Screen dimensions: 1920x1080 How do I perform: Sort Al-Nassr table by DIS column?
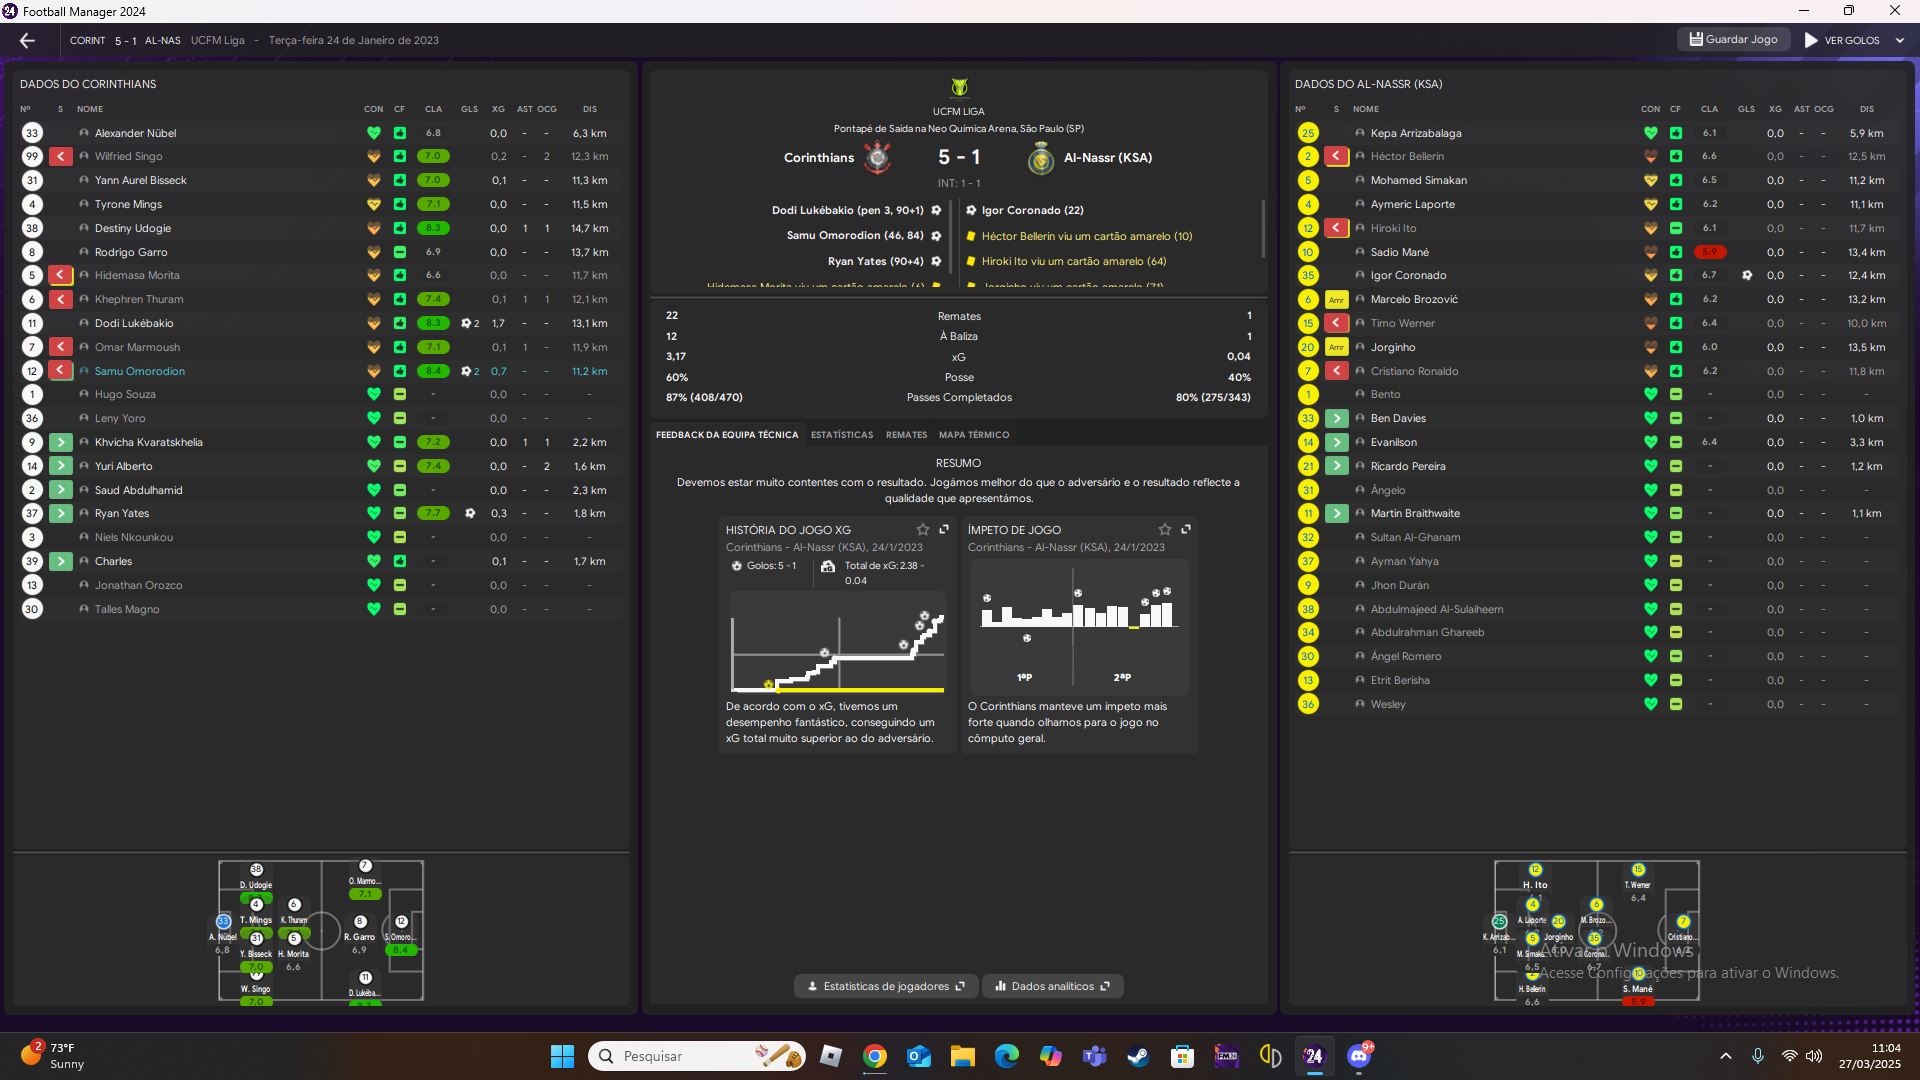tap(1867, 109)
